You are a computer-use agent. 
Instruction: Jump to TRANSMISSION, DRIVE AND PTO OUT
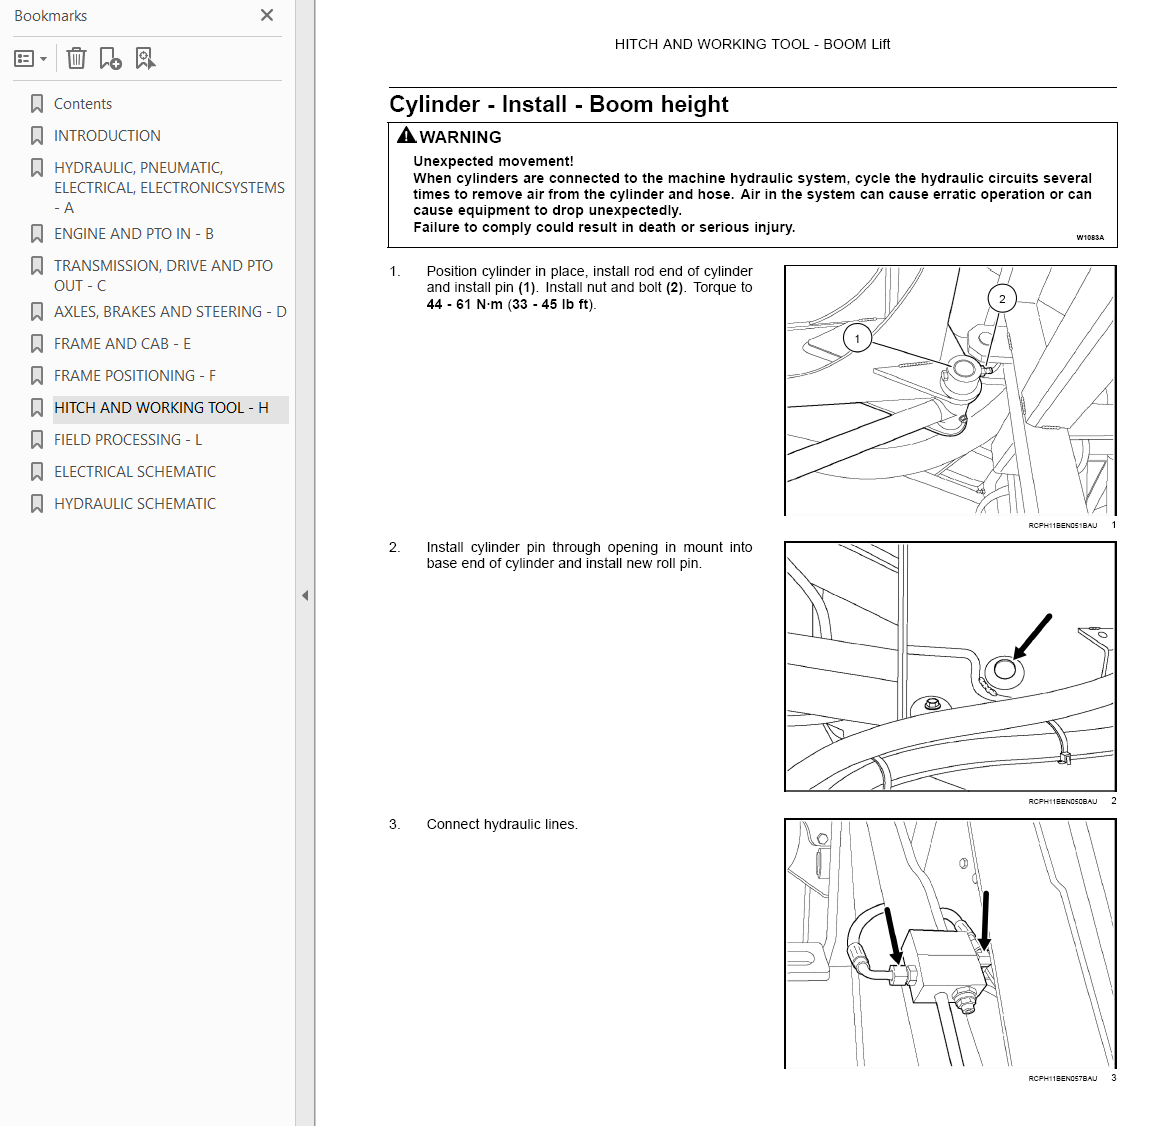(x=163, y=275)
